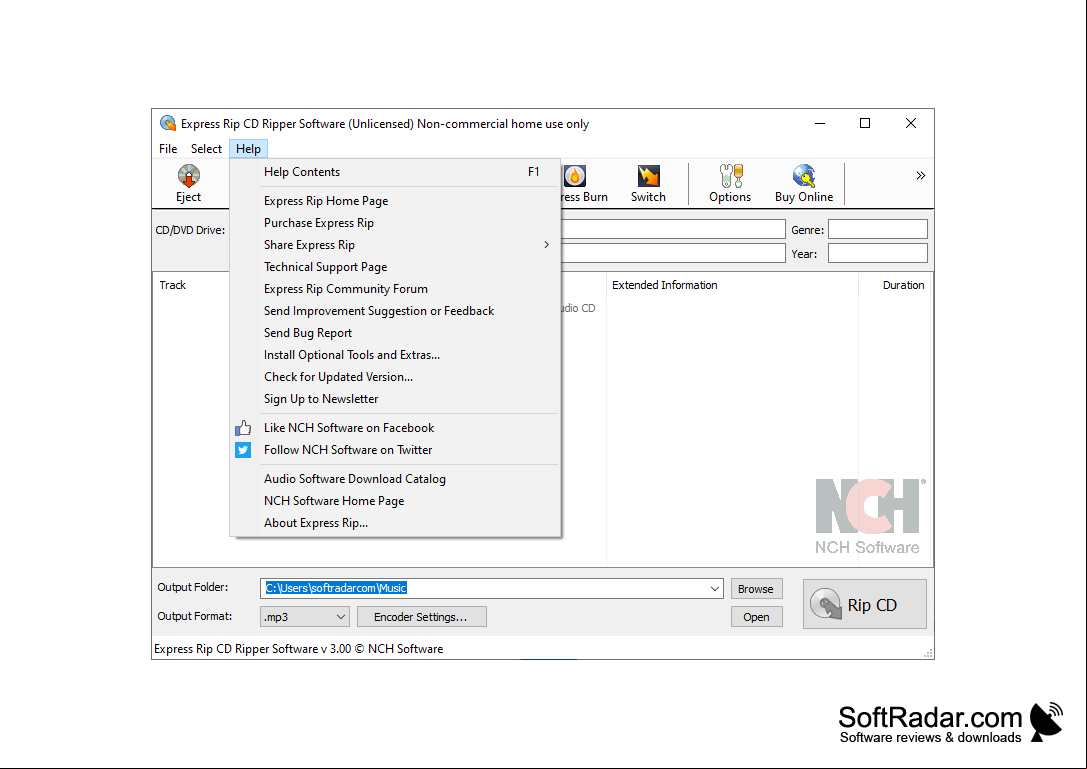Screen dimensions: 1087x769
Task: Expand the Share Express Rip submenu arrow
Action: click(x=546, y=245)
